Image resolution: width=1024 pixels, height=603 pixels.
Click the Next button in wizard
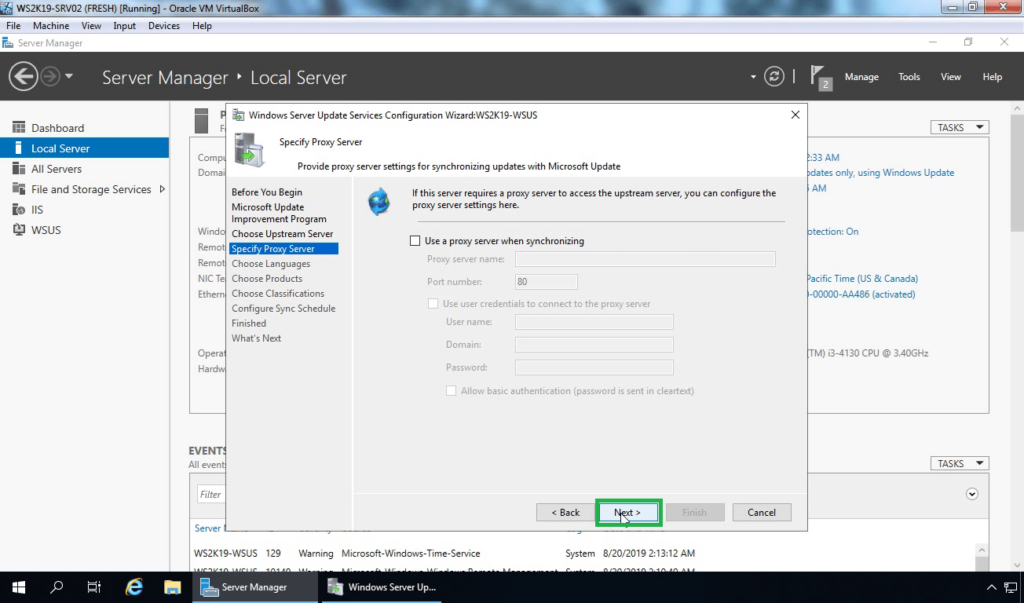pyautogui.click(x=628, y=512)
